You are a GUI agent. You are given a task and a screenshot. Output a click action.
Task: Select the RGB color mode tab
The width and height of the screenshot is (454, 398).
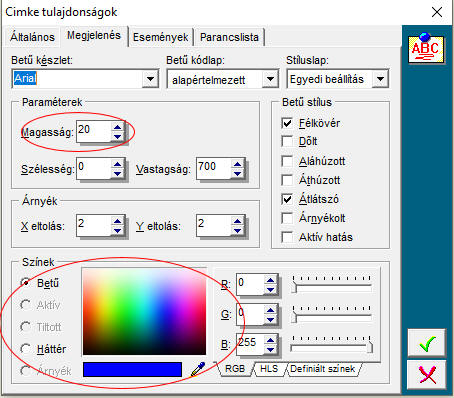[x=235, y=369]
